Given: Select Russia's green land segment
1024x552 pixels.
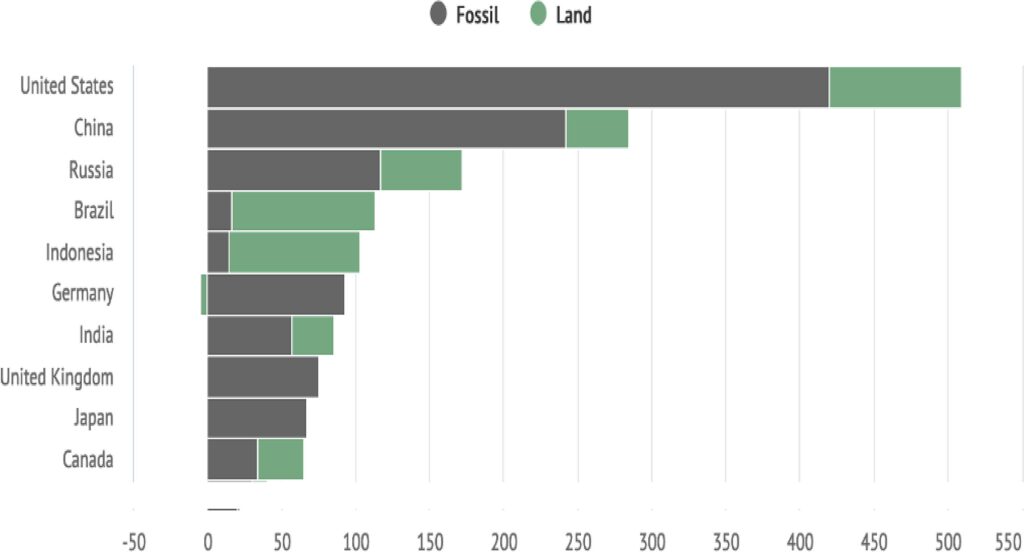Looking at the screenshot, I should [x=421, y=170].
